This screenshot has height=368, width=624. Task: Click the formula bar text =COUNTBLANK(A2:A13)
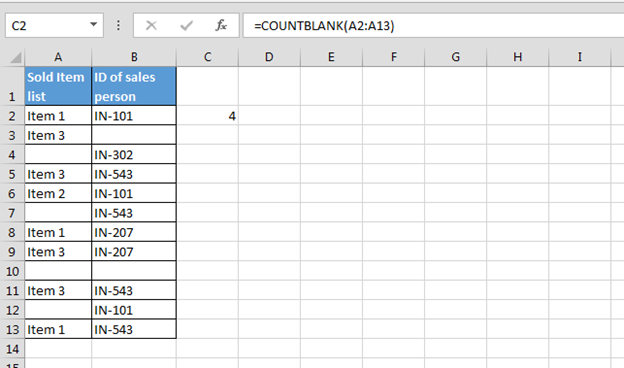[324, 26]
